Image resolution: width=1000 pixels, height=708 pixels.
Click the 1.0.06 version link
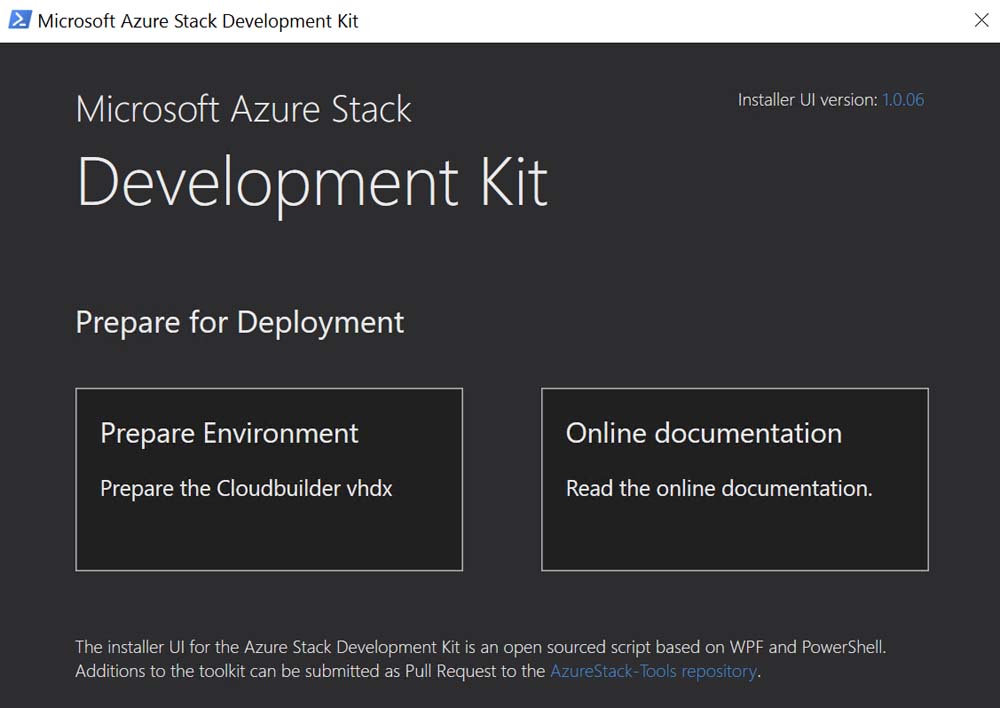point(903,100)
